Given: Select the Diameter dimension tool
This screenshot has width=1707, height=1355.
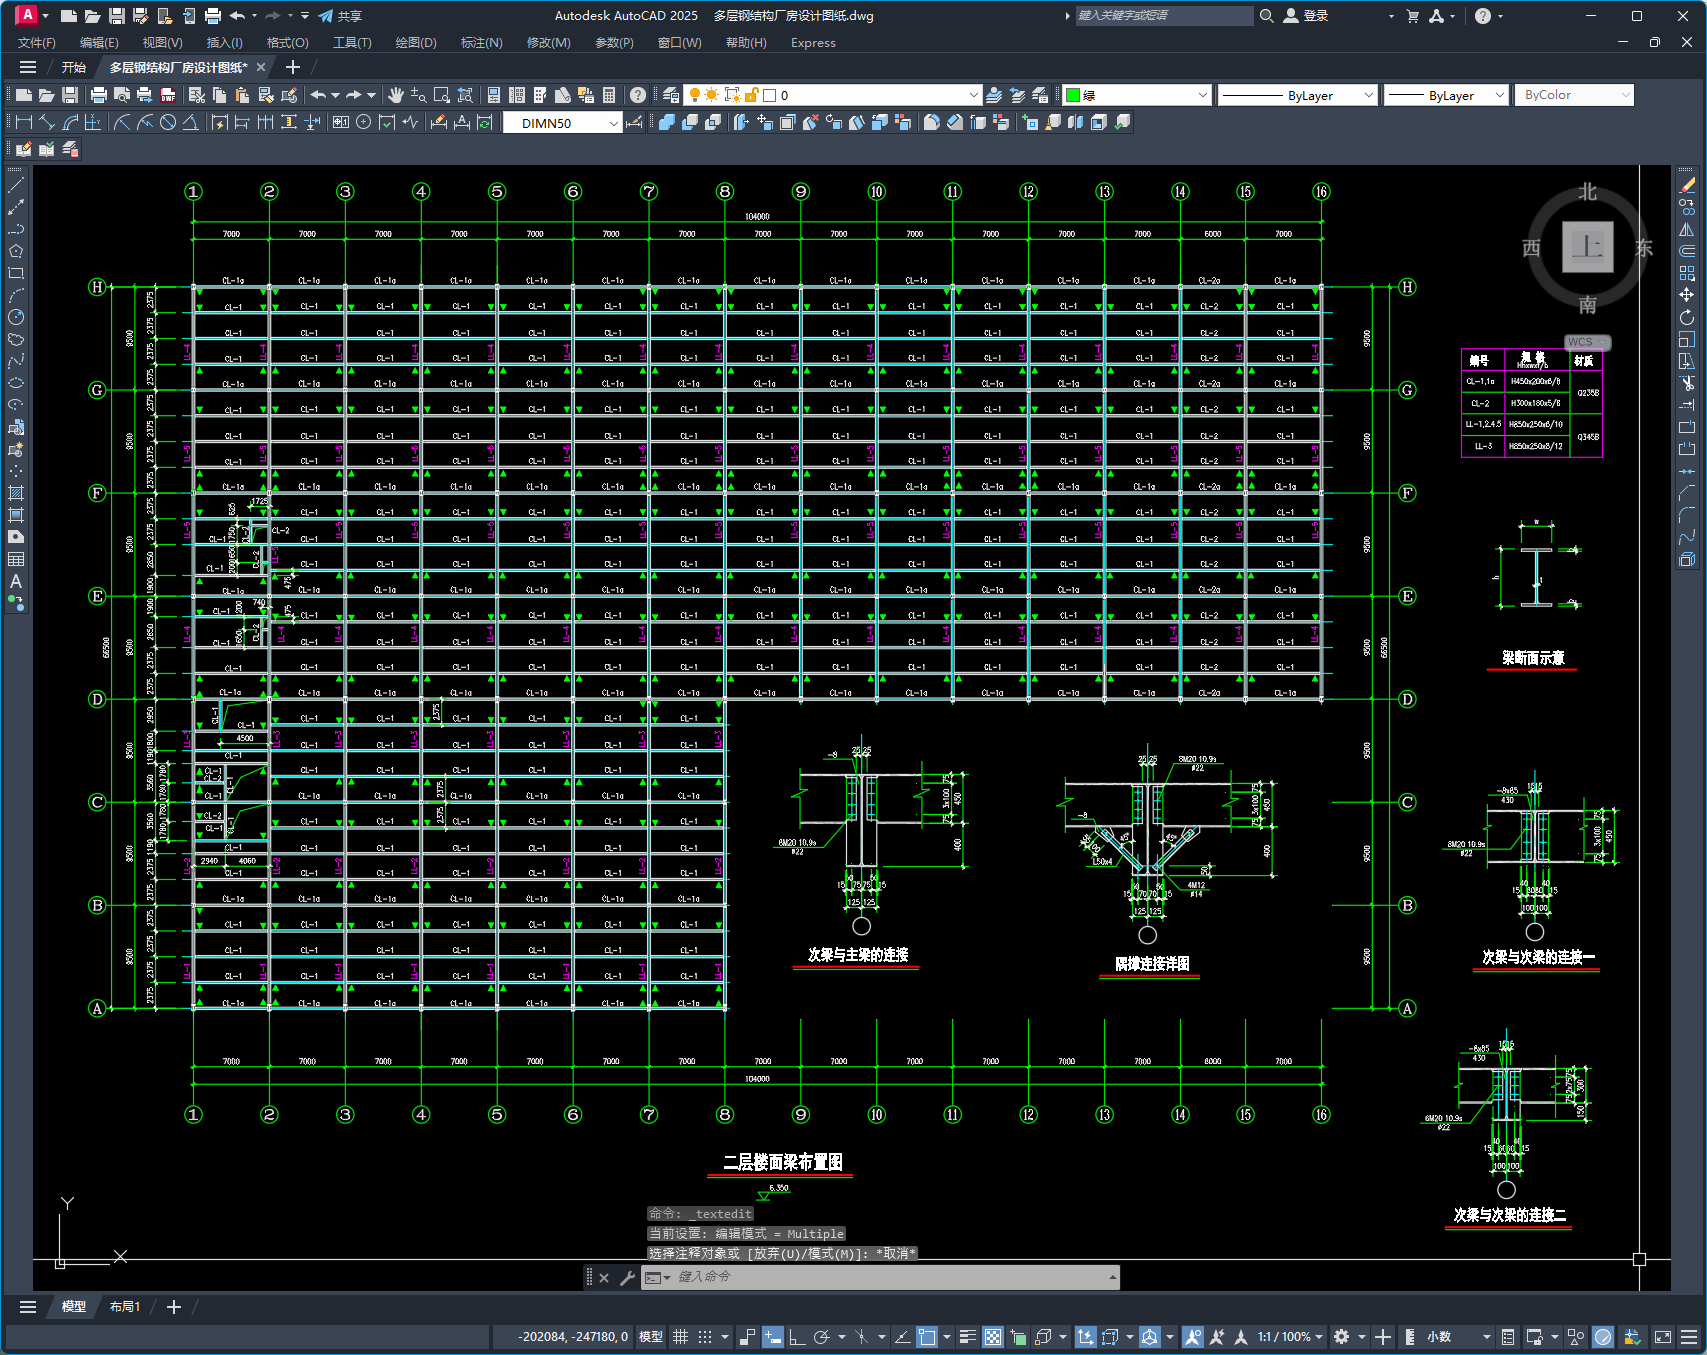Looking at the screenshot, I should pyautogui.click(x=168, y=122).
